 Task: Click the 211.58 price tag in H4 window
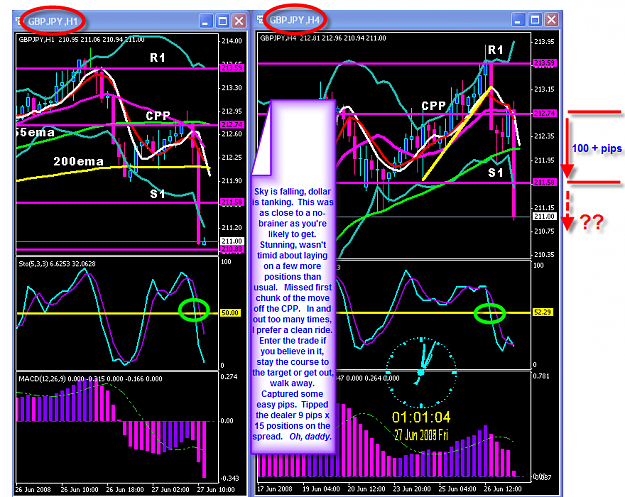[544, 182]
